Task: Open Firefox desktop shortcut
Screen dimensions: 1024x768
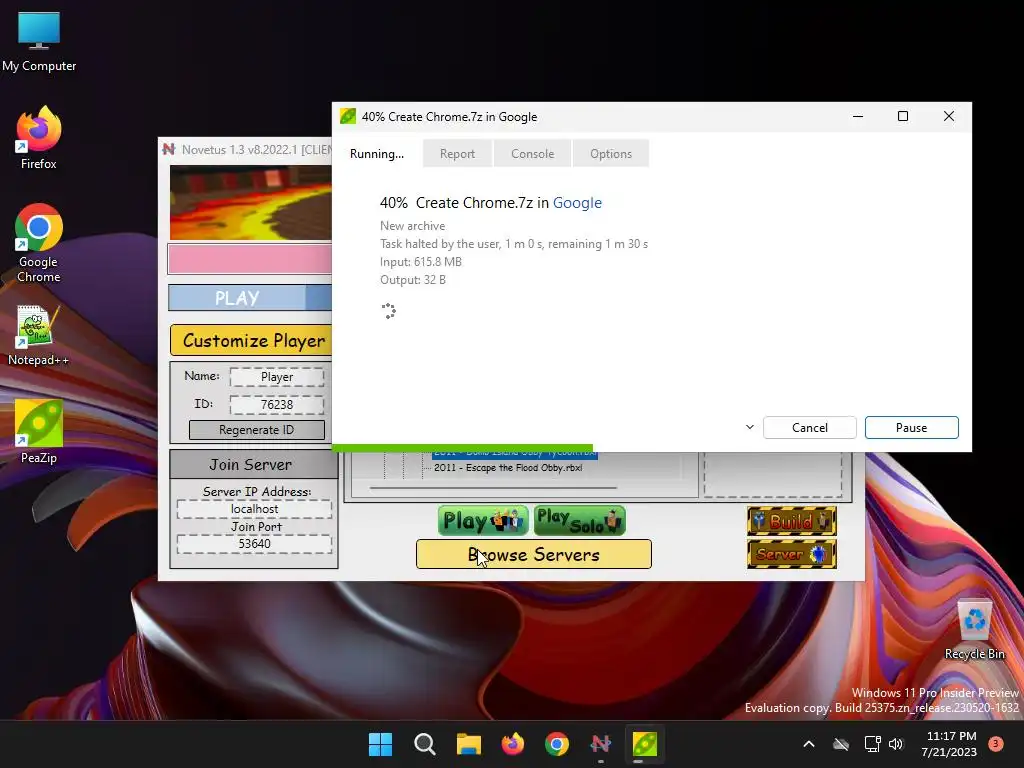Action: 39,138
